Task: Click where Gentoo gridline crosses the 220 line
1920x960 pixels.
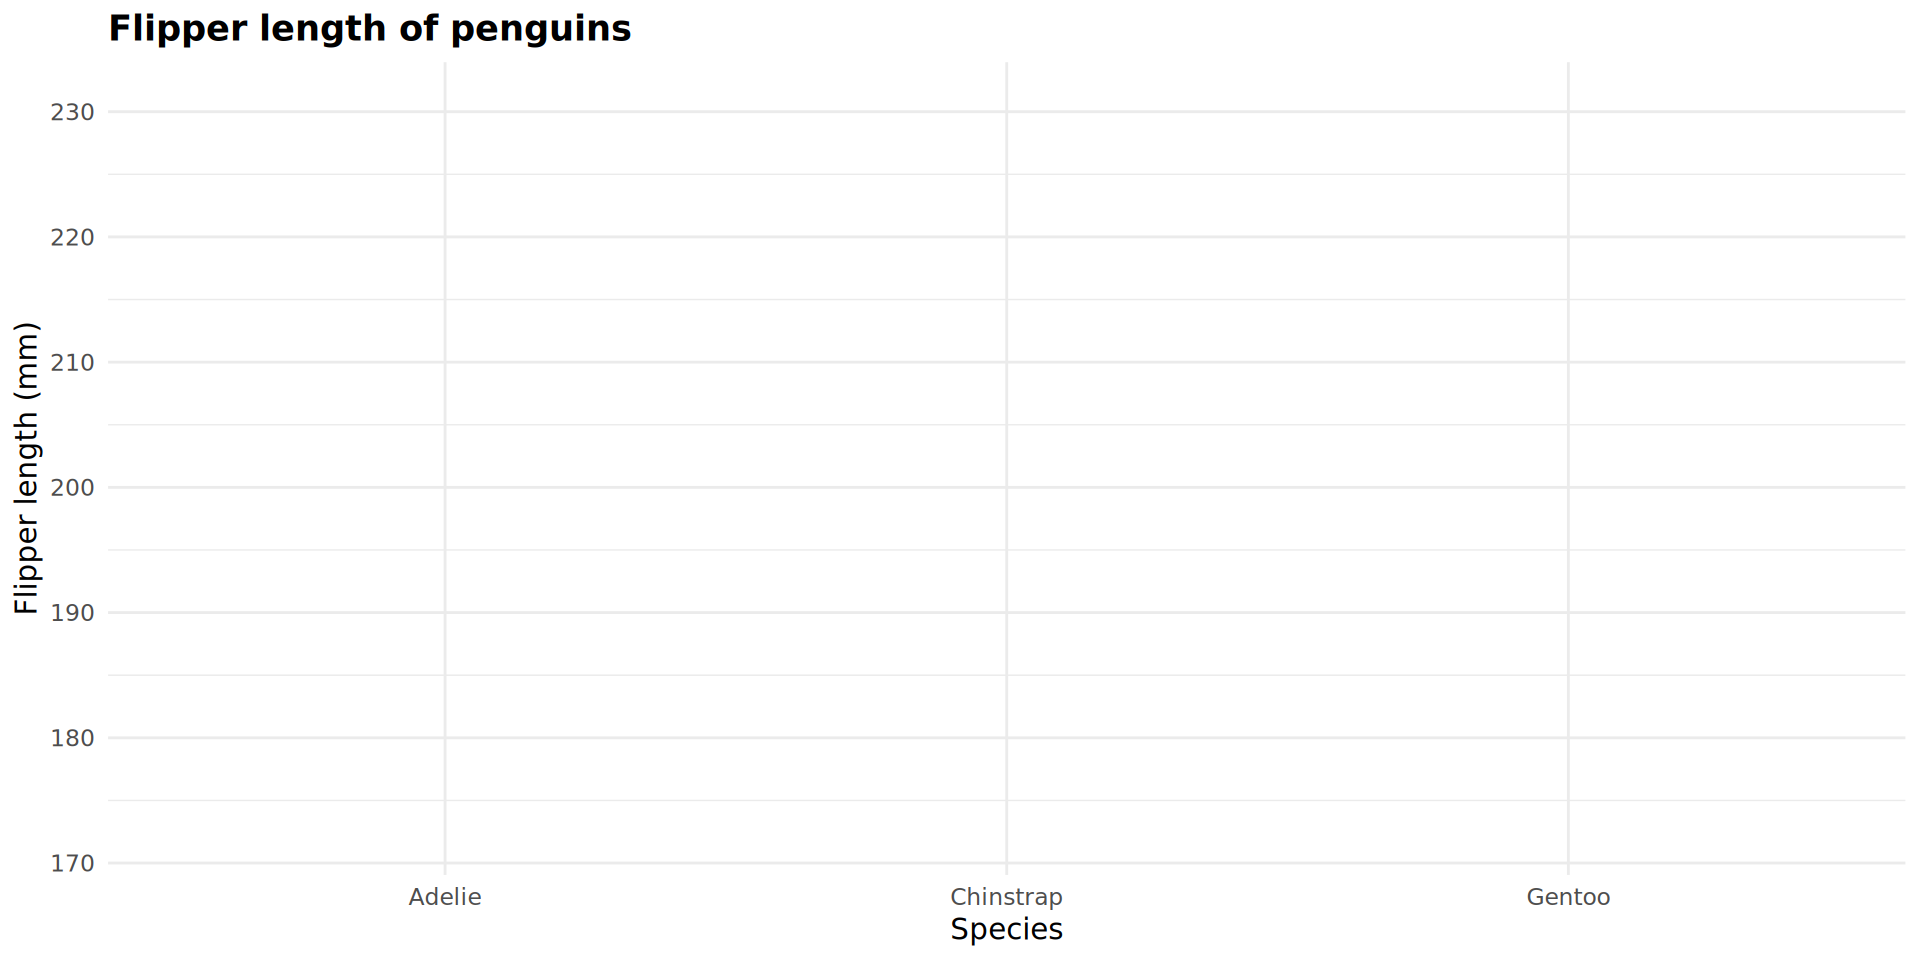Action: [x=1568, y=237]
